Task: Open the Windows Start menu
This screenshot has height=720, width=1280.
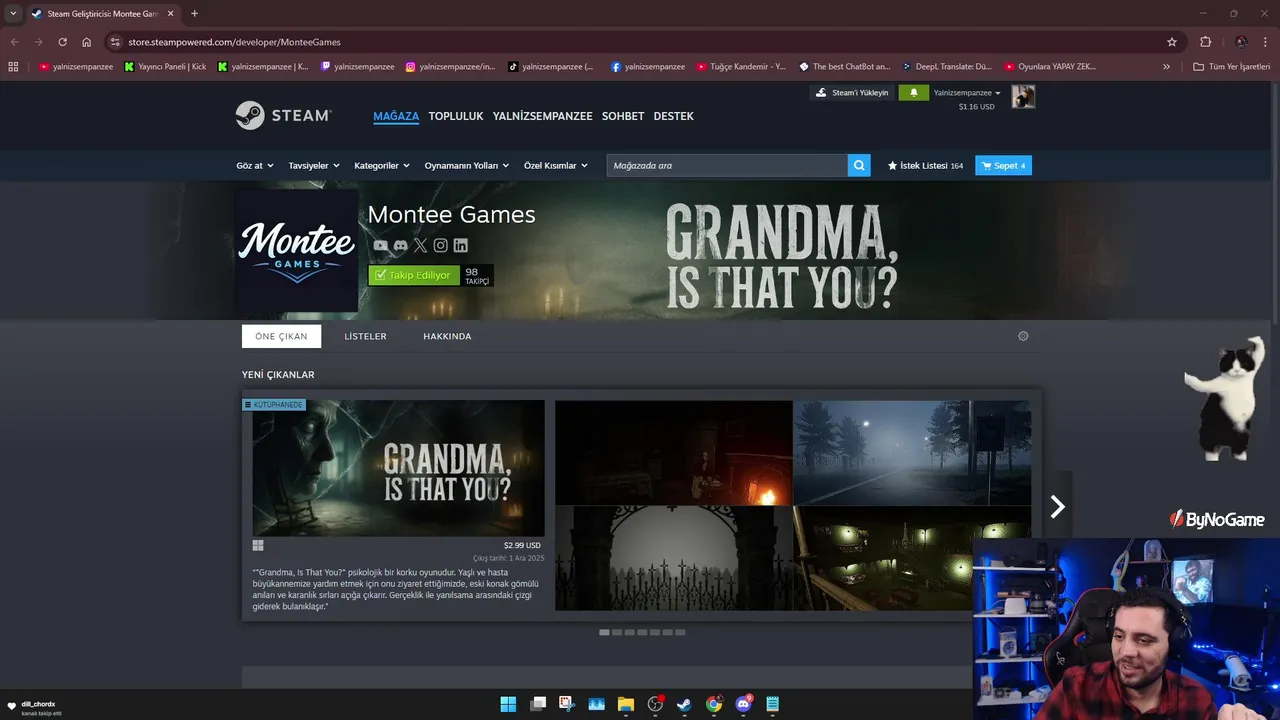Action: coord(508,704)
